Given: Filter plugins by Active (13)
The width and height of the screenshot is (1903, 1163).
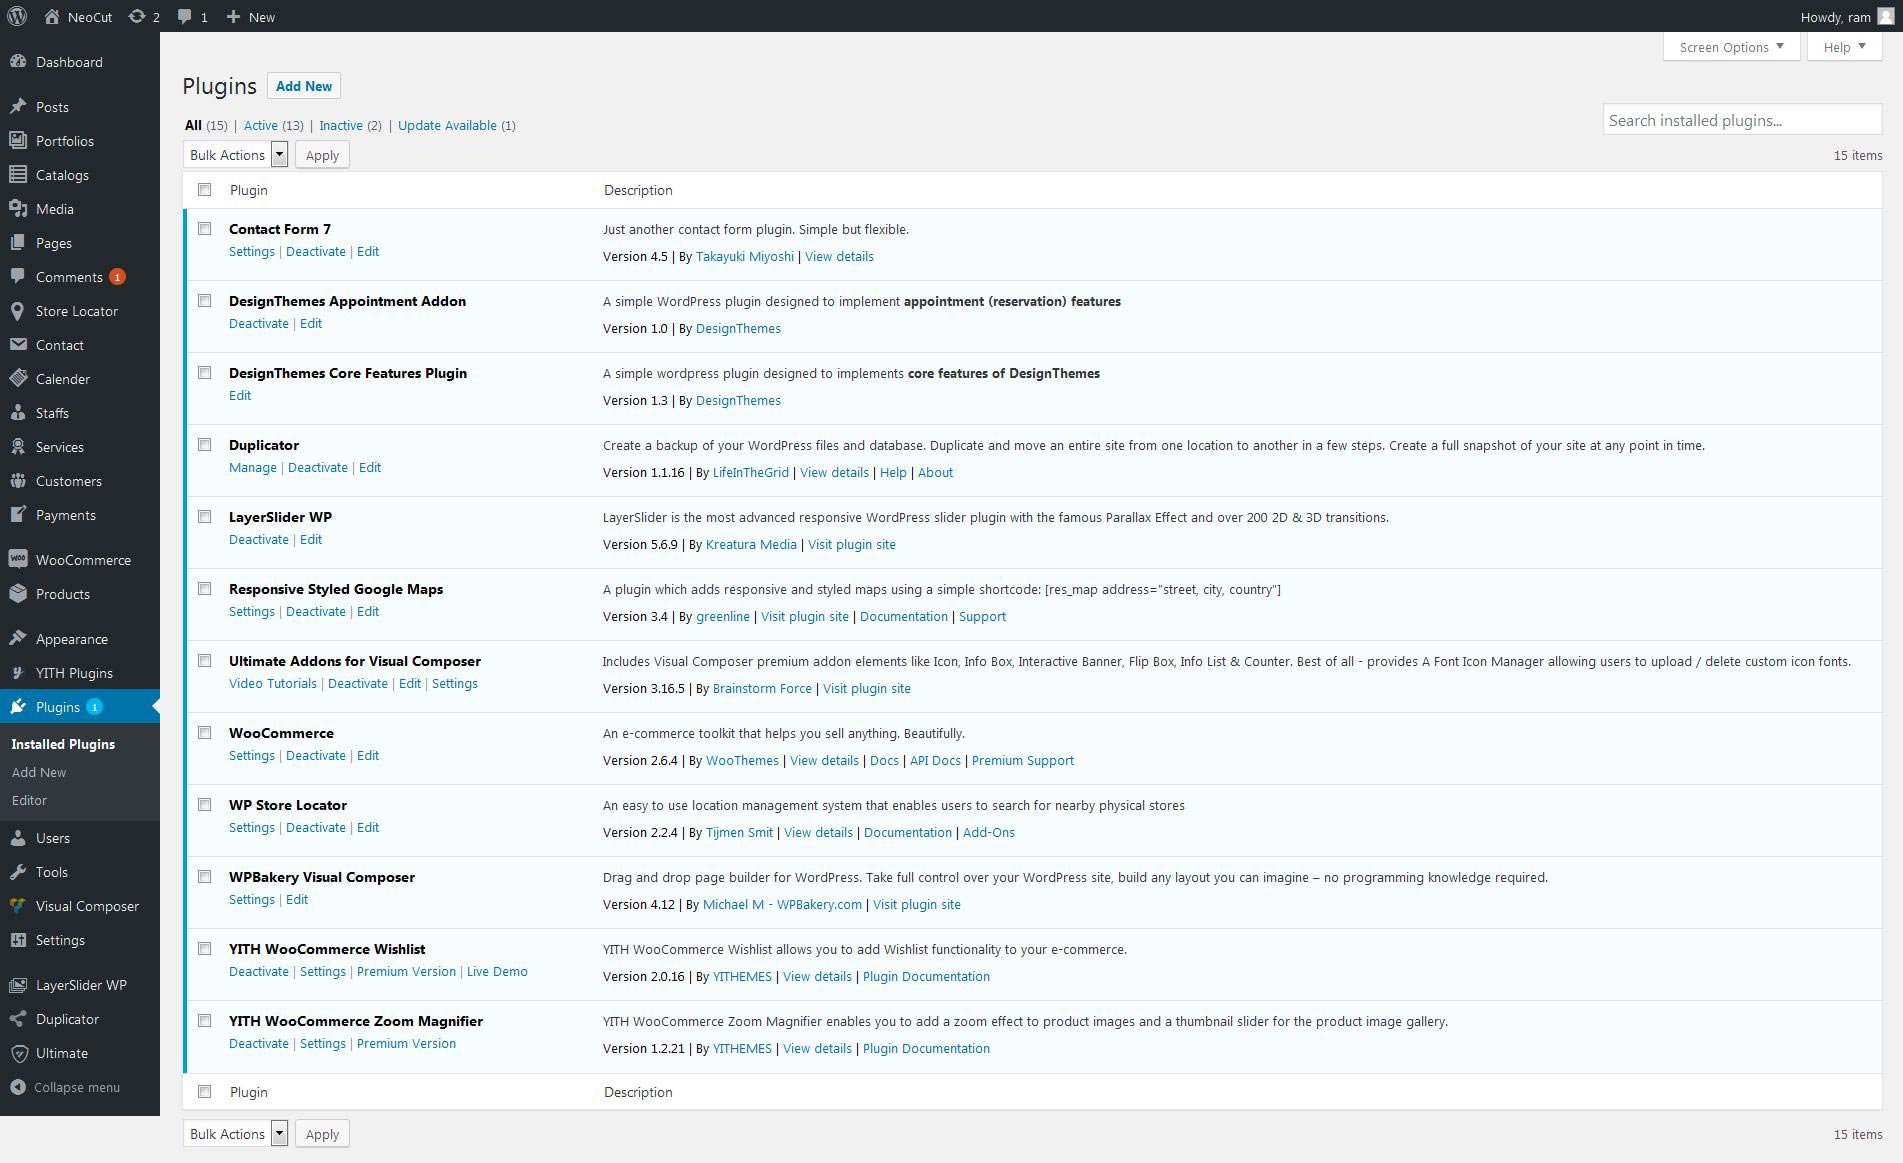Looking at the screenshot, I should click(273, 125).
